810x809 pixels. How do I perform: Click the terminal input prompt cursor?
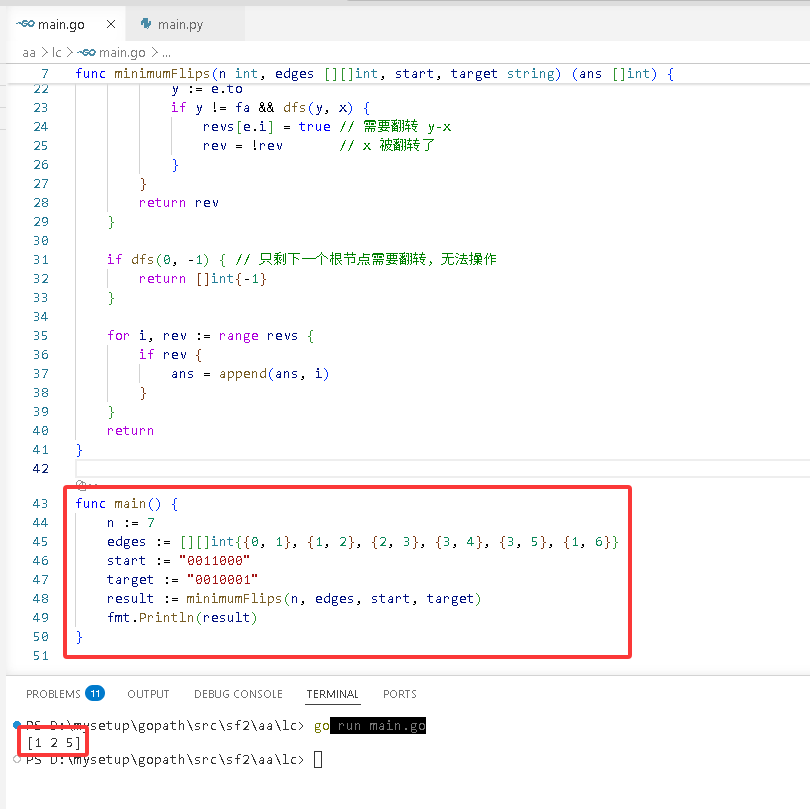click(318, 759)
